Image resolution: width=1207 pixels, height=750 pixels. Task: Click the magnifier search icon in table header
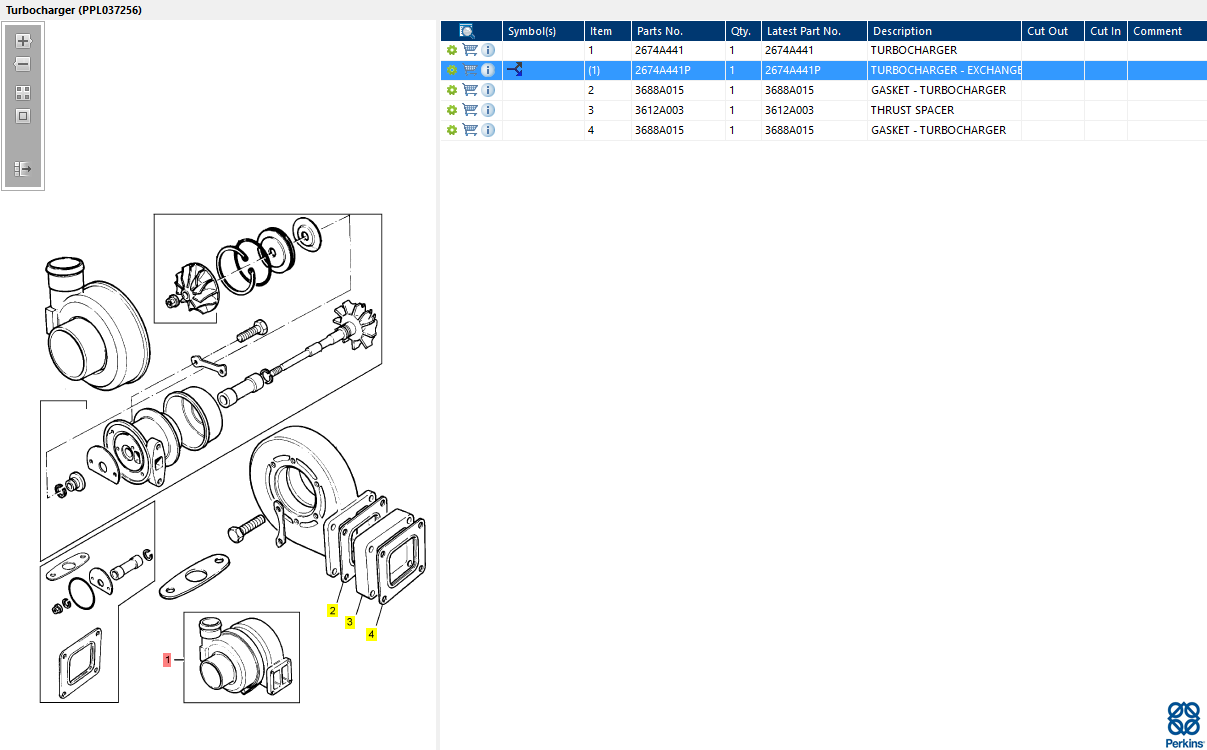pos(467,31)
